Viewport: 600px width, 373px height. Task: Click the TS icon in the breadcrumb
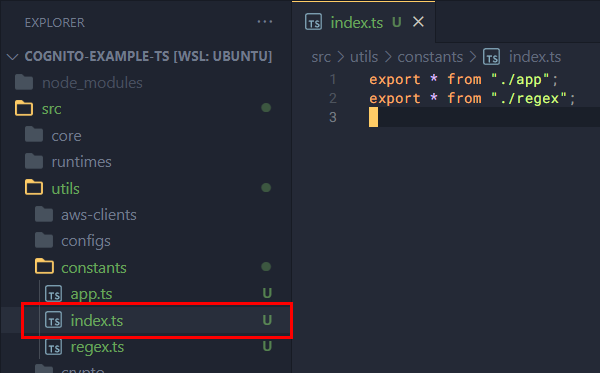coord(492,57)
